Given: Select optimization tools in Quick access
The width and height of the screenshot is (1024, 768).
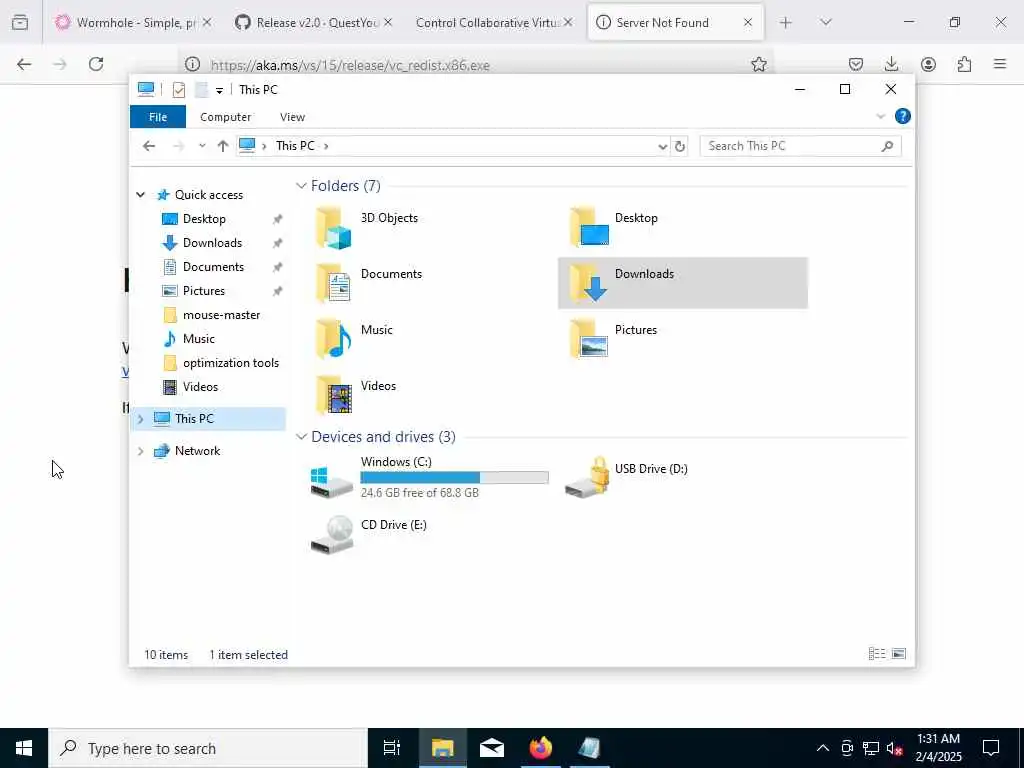Looking at the screenshot, I should point(221,363).
